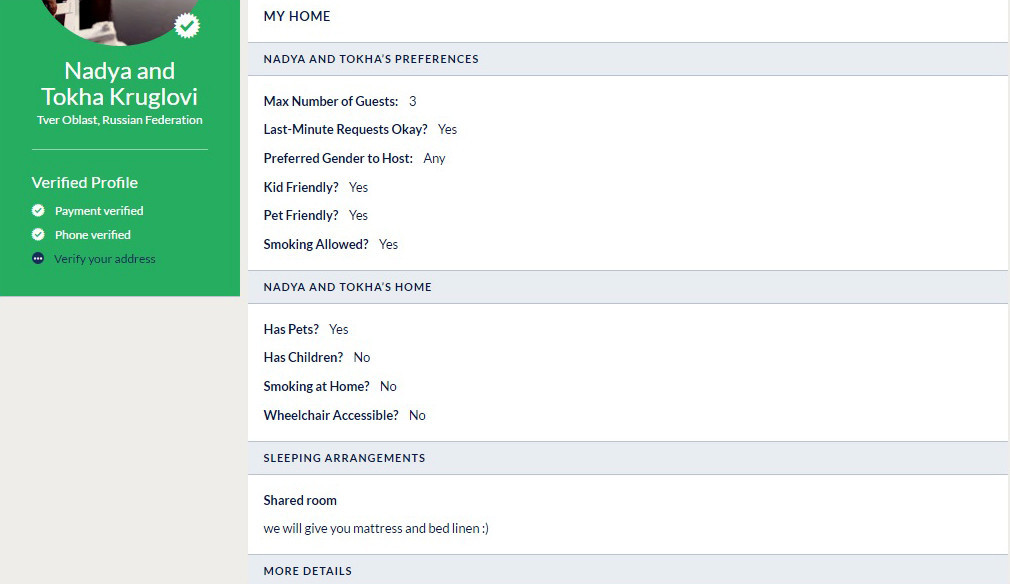Click the Payment verified label
The height and width of the screenshot is (584, 1010).
click(99, 211)
